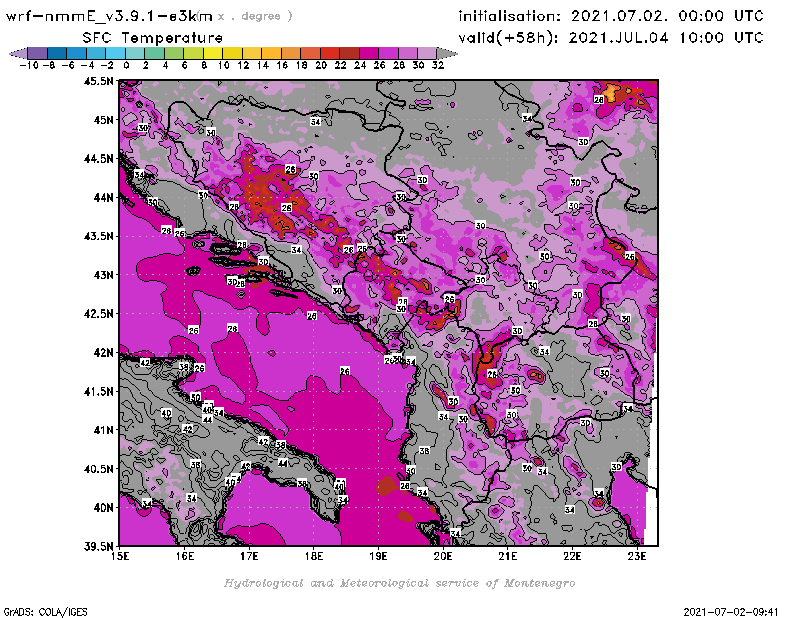This screenshot has height=618, width=800.
Task: Click the 'valid(+58h): 2021.JUL.04 10:00 UTC' line
Action: [x=611, y=38]
